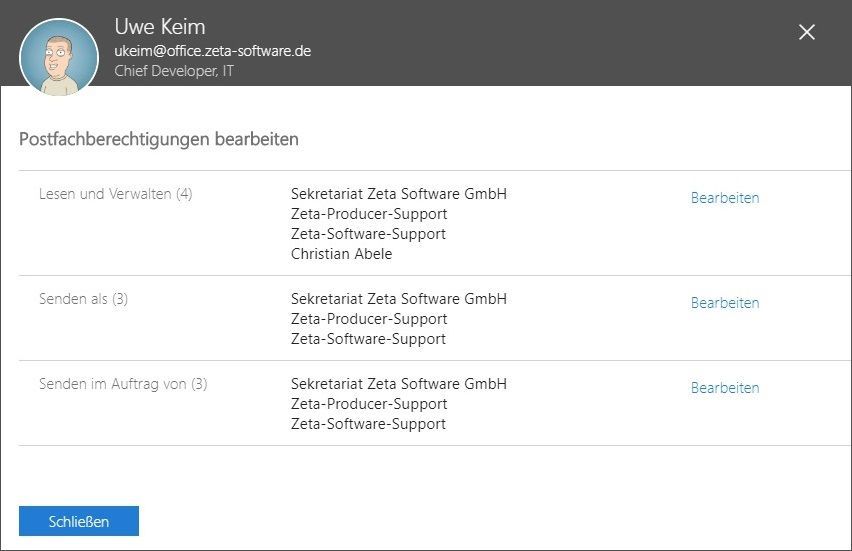Edit the Lesen und Verwalten permissions
This screenshot has height=551, width=852.
[724, 198]
